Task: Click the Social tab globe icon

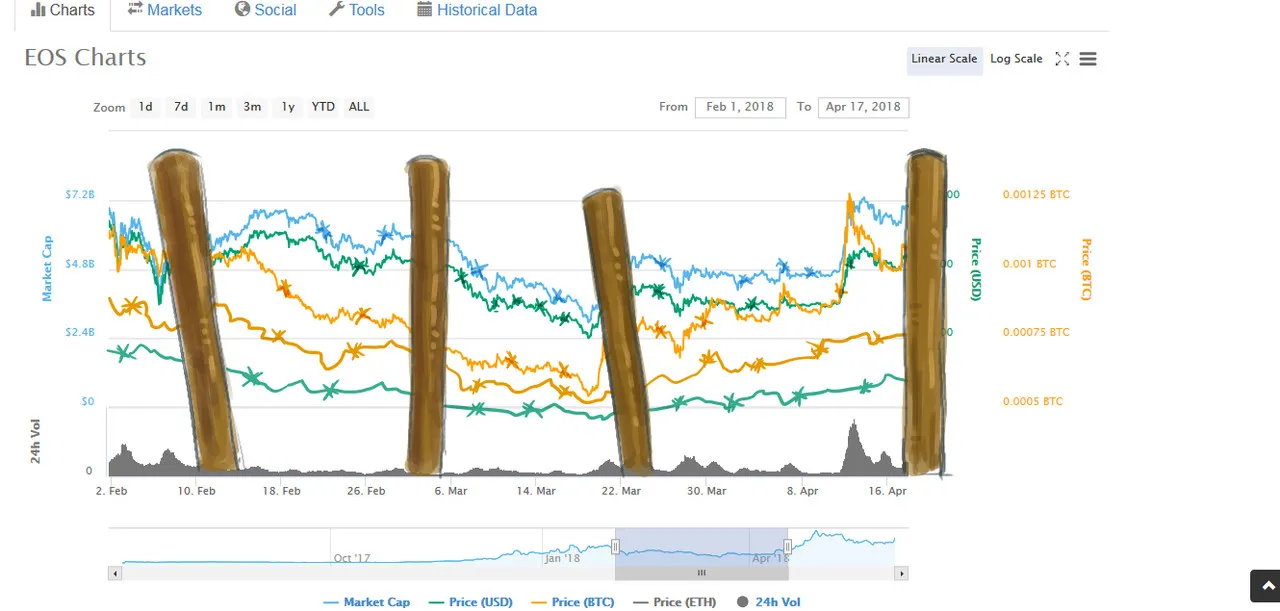Action: [x=242, y=9]
